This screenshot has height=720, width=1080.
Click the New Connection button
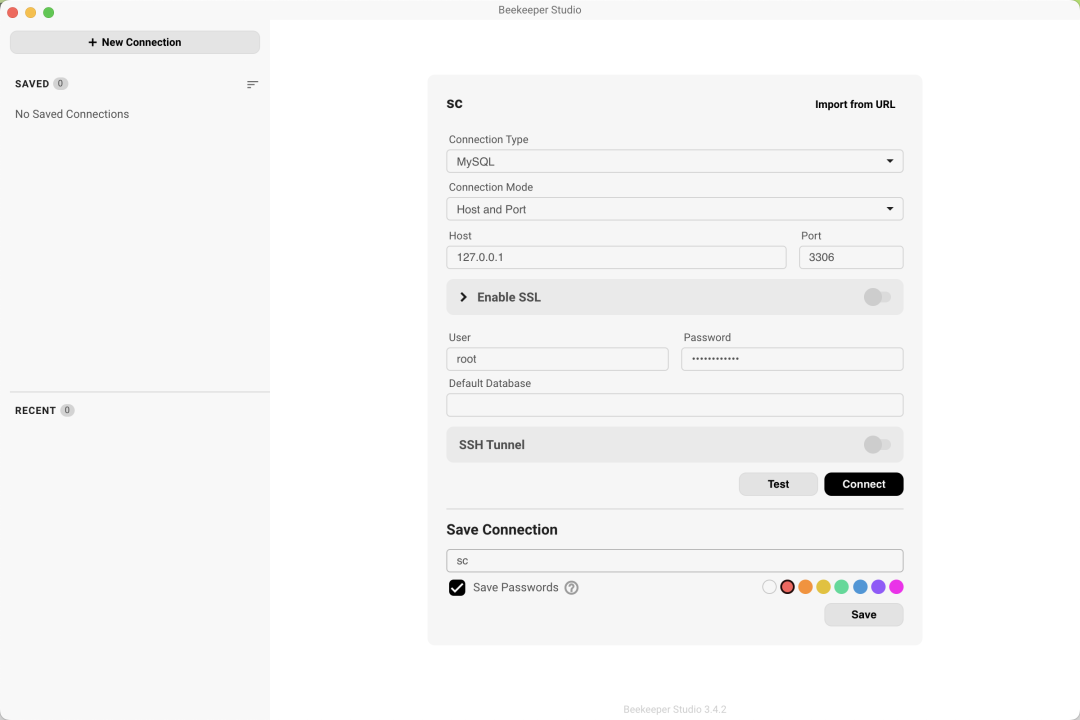[135, 42]
